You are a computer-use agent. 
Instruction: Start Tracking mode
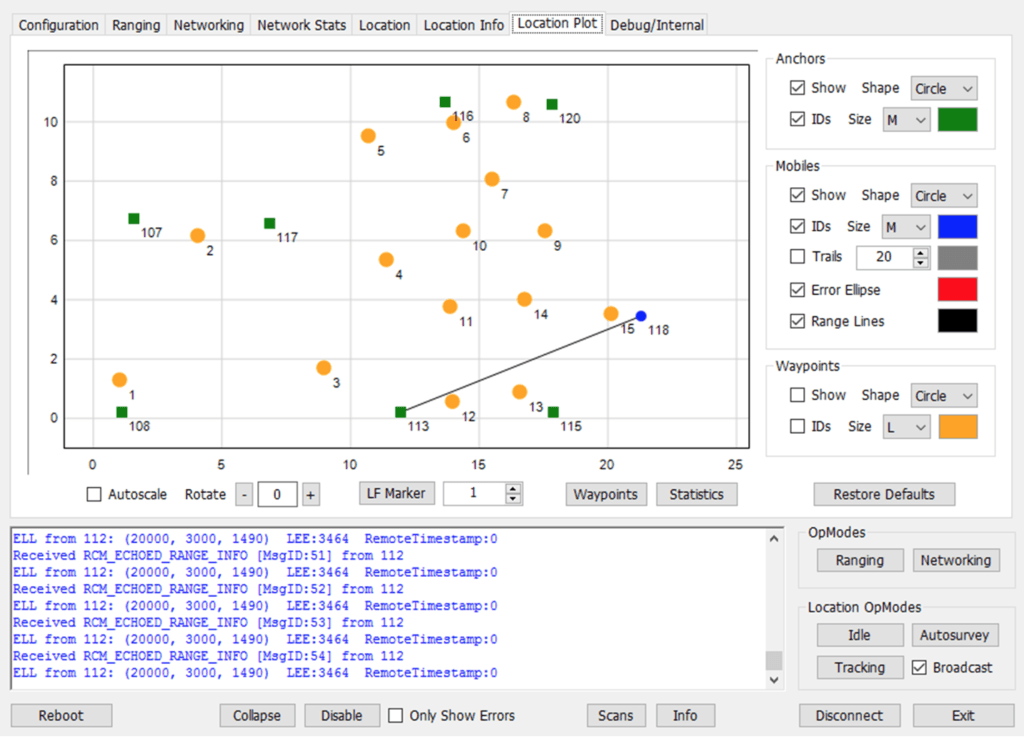[x=860, y=667]
